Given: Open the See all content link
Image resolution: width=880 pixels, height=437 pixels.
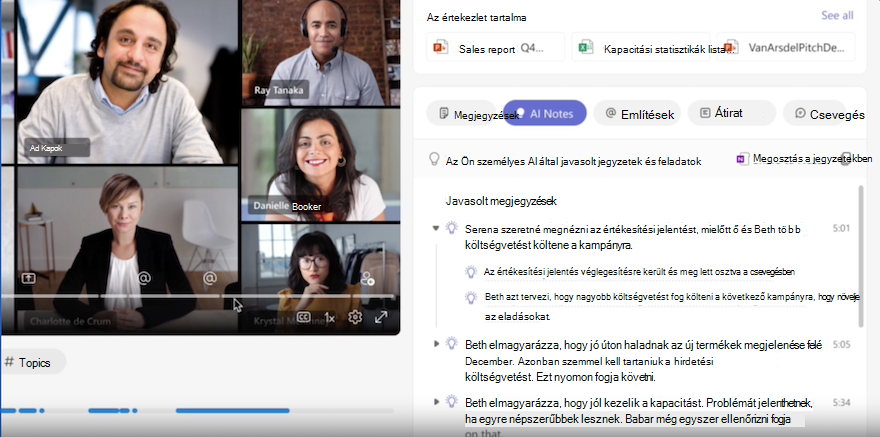Looking at the screenshot, I should pos(837,16).
